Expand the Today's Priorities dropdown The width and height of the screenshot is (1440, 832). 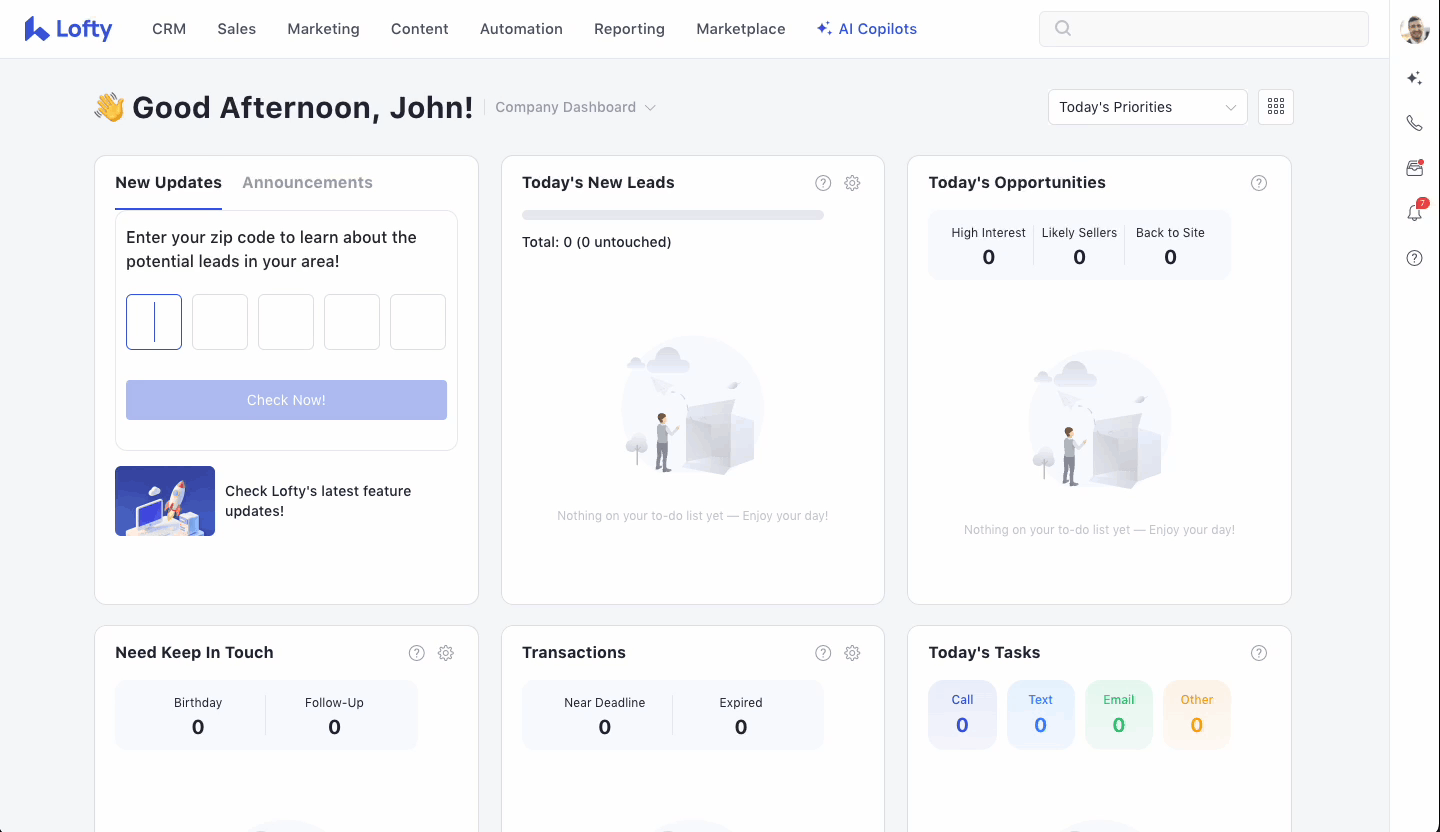click(1147, 107)
